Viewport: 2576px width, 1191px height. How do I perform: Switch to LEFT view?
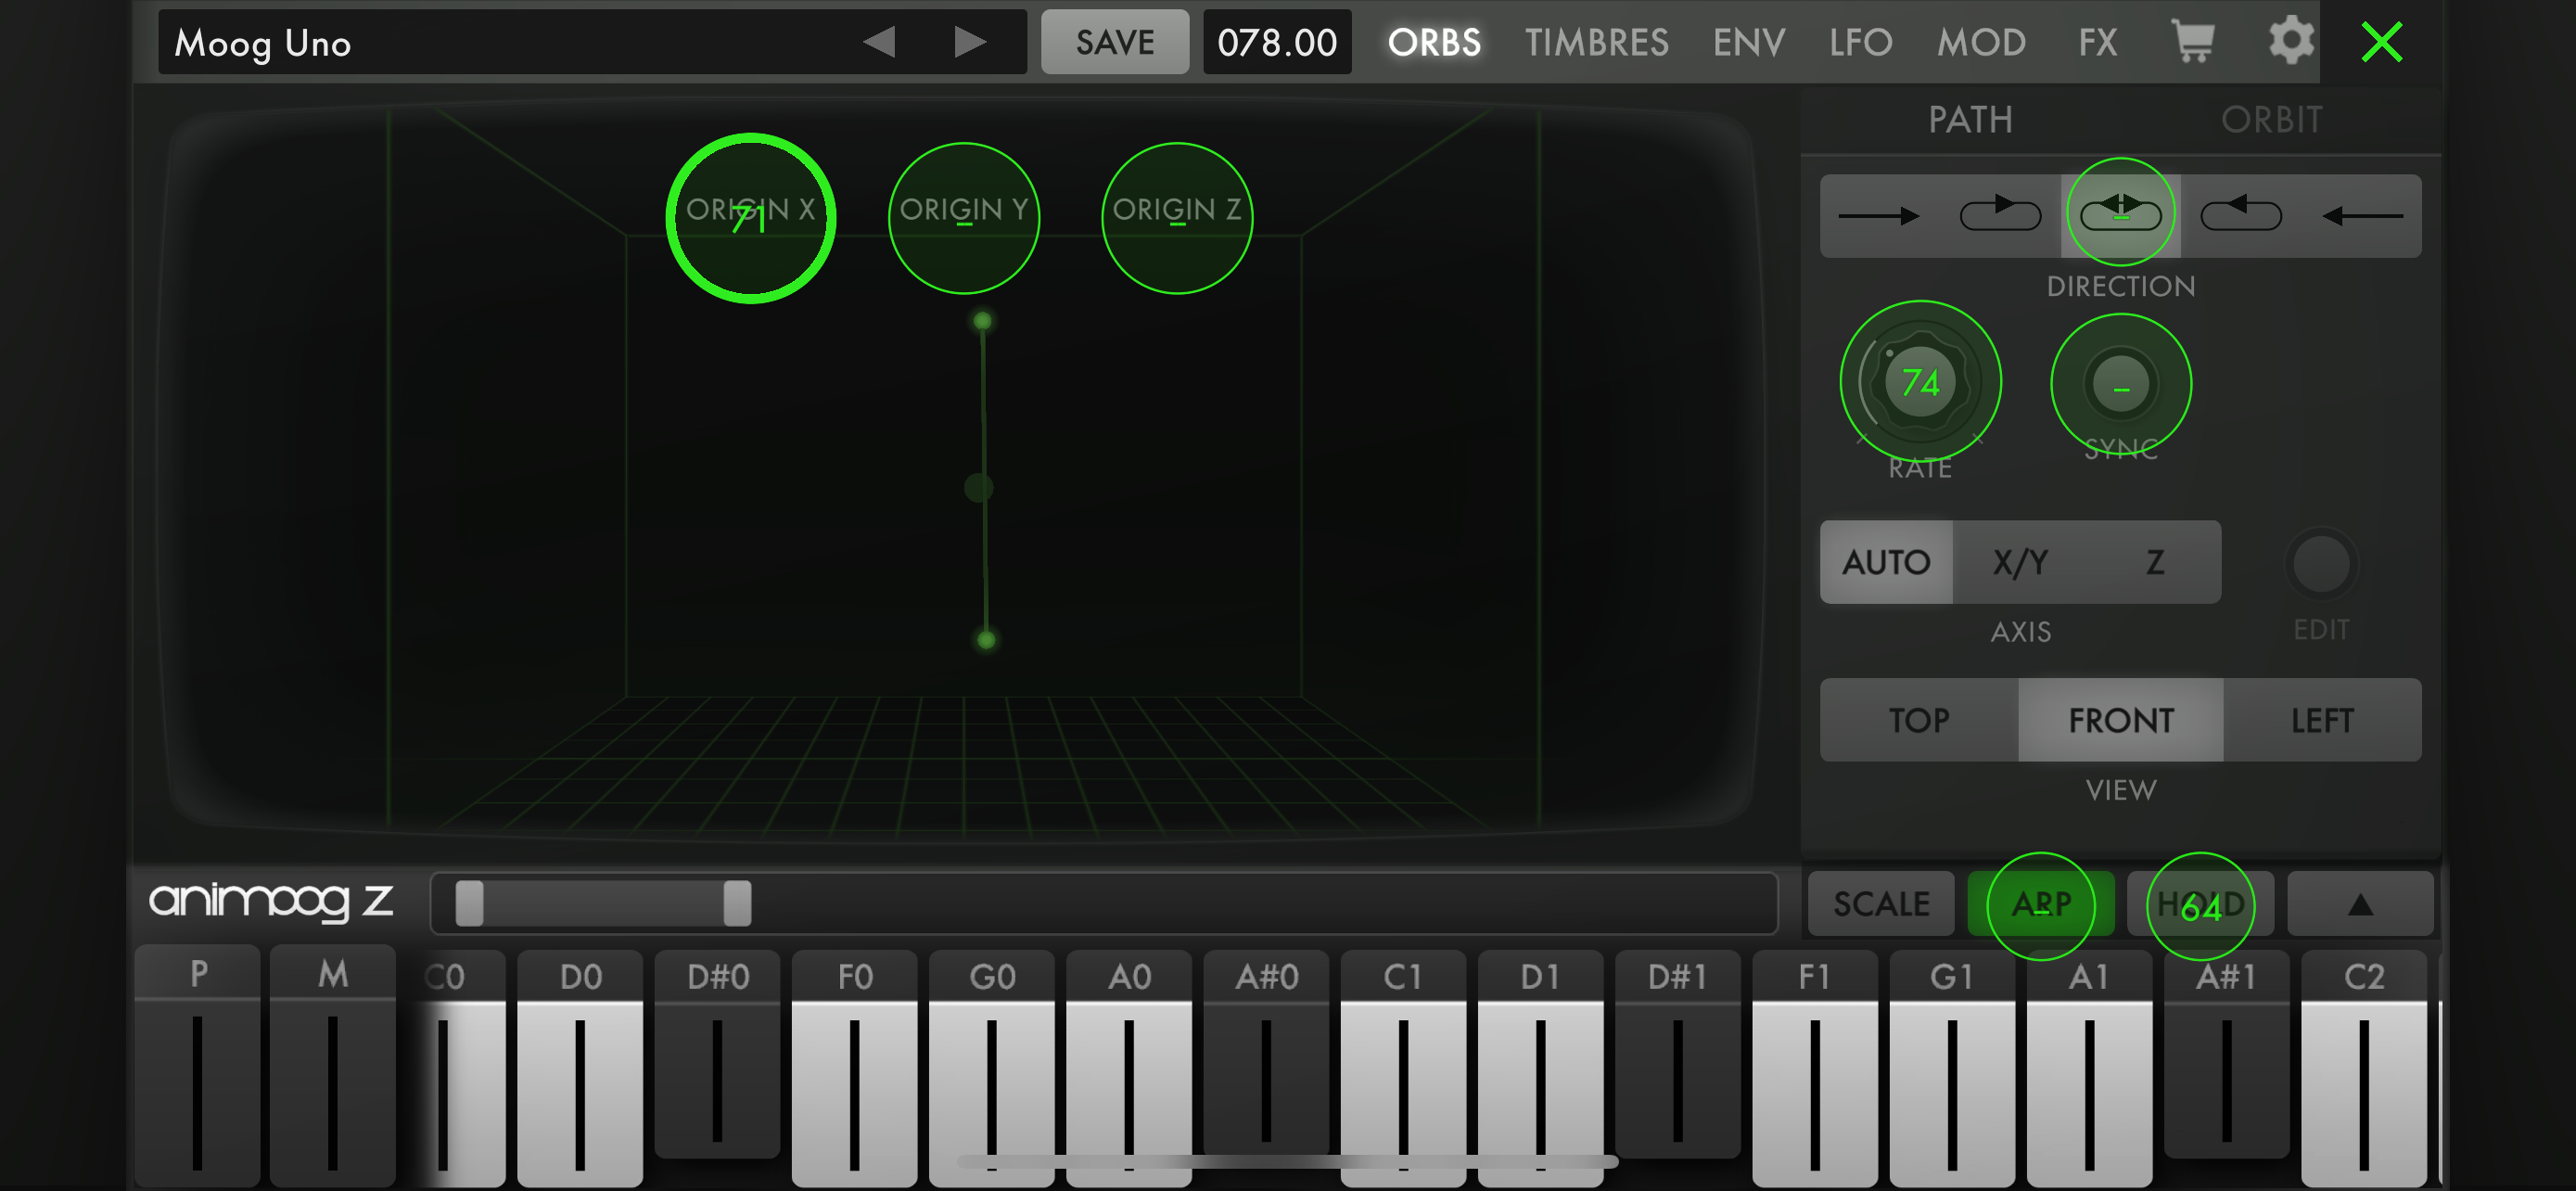point(2322,720)
